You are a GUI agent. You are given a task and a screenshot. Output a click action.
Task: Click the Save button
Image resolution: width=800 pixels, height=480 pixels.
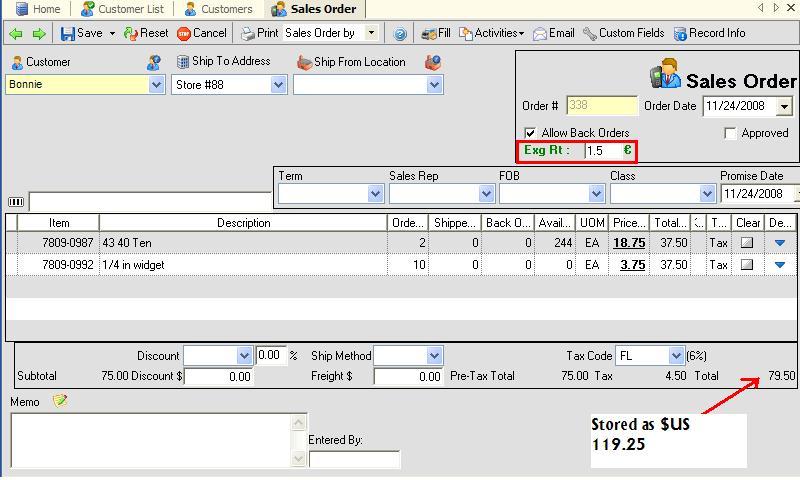(x=81, y=33)
